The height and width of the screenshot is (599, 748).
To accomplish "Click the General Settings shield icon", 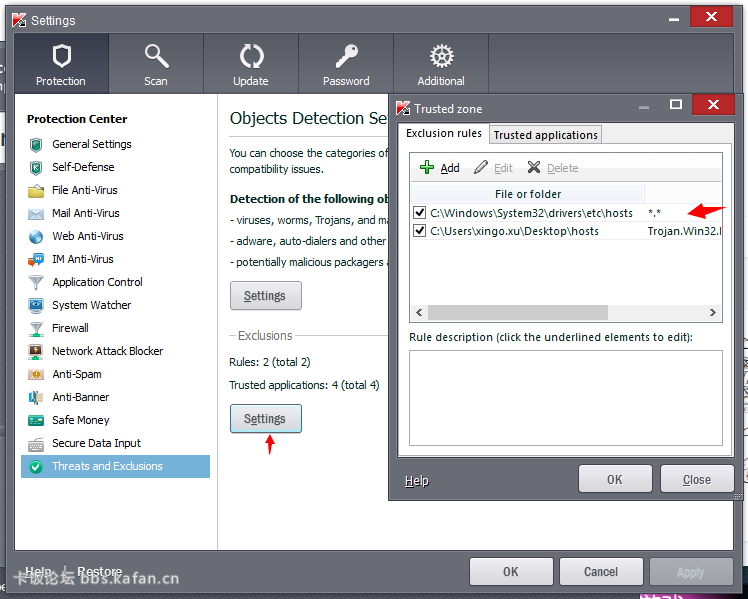I will click(36, 145).
